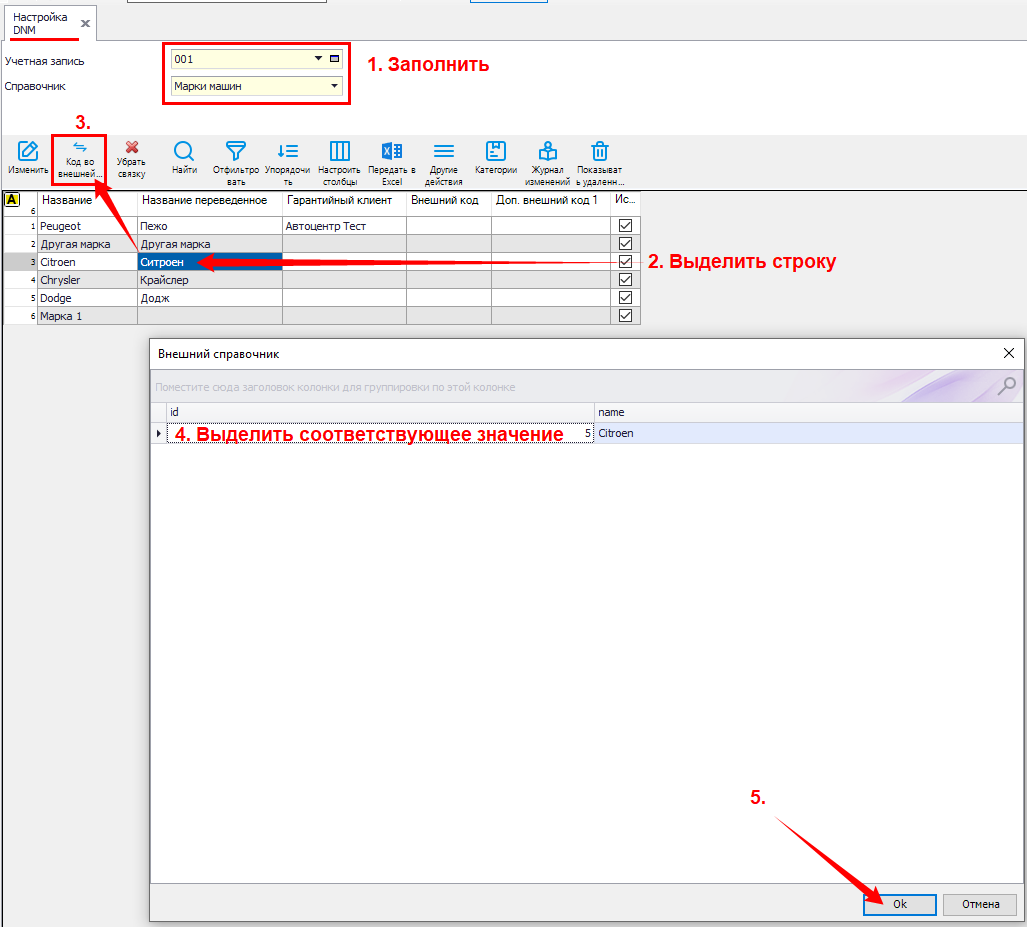Expand the Учетная запись dropdown arrow
Image resolution: width=1027 pixels, height=927 pixels.
coord(319,59)
